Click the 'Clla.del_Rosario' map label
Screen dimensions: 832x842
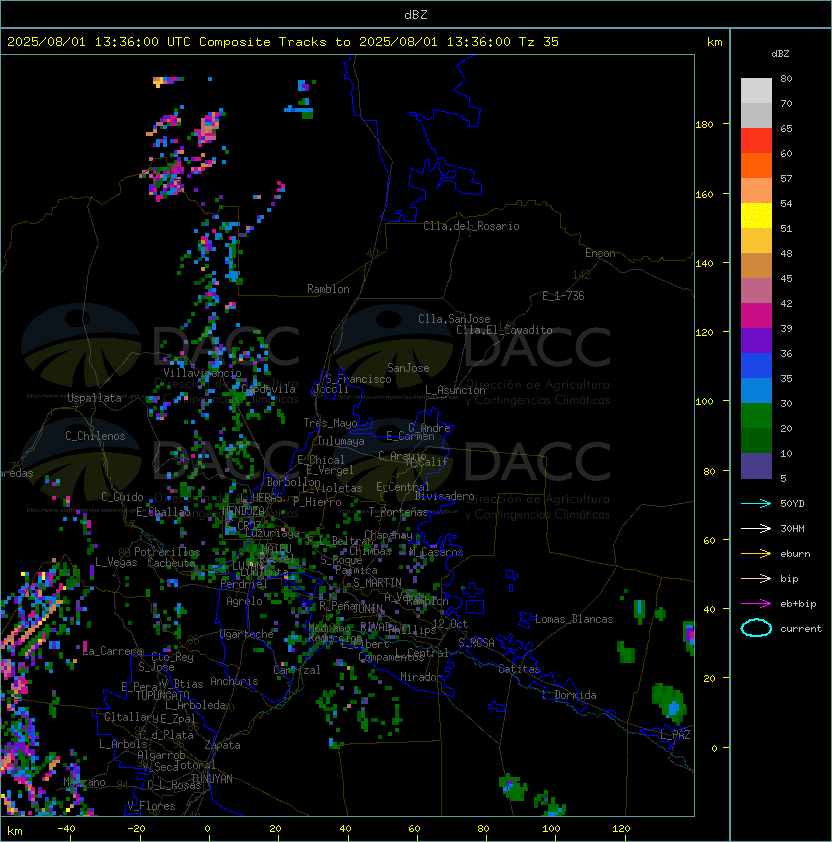tap(471, 226)
